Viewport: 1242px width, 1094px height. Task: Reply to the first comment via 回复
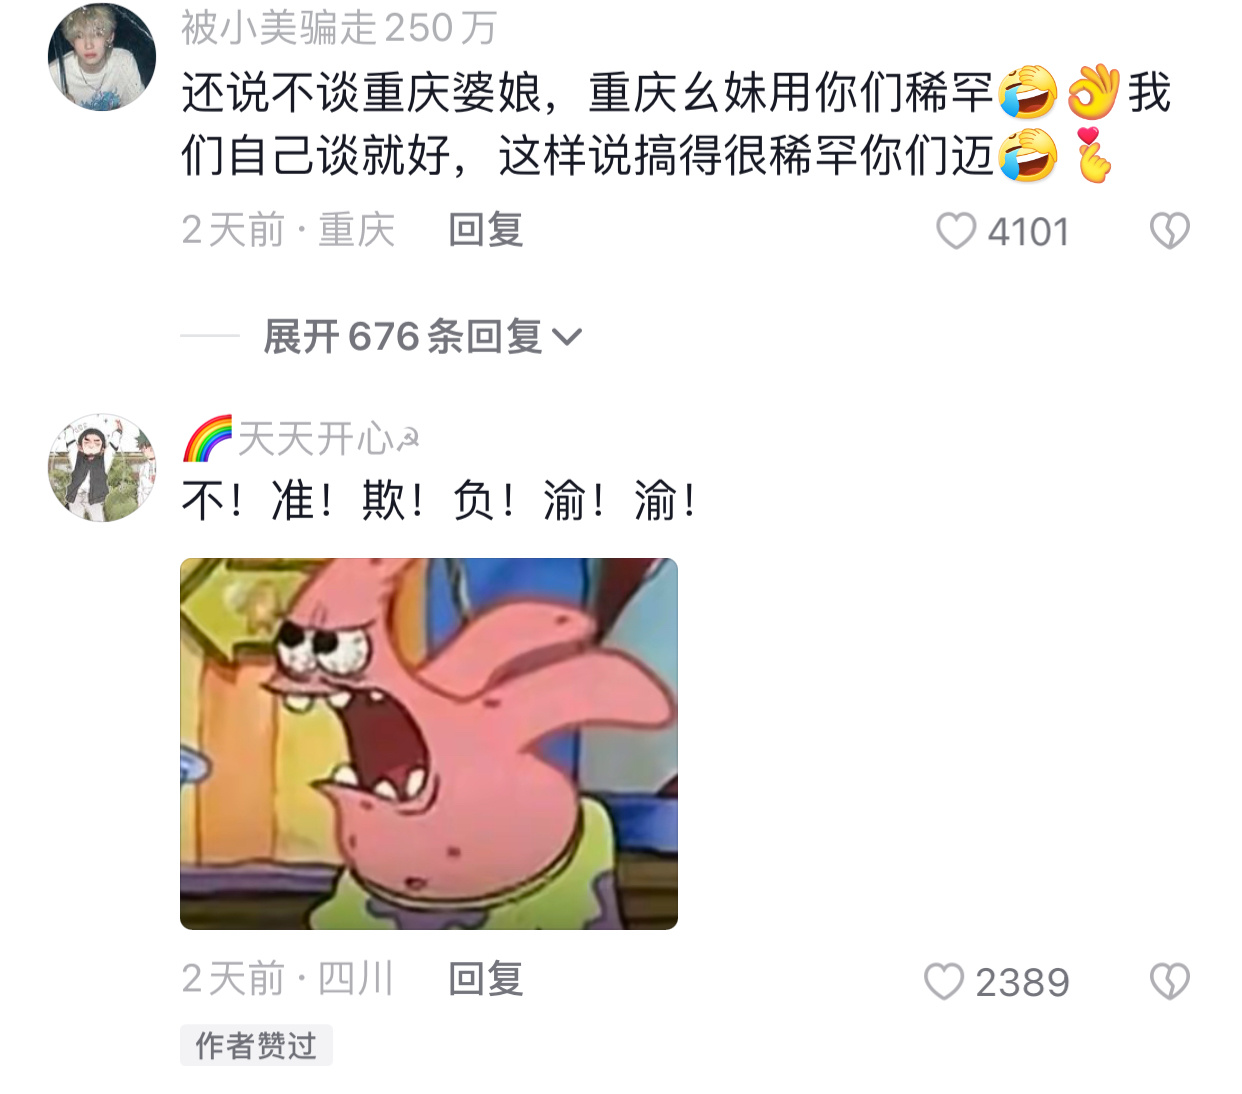click(x=486, y=230)
